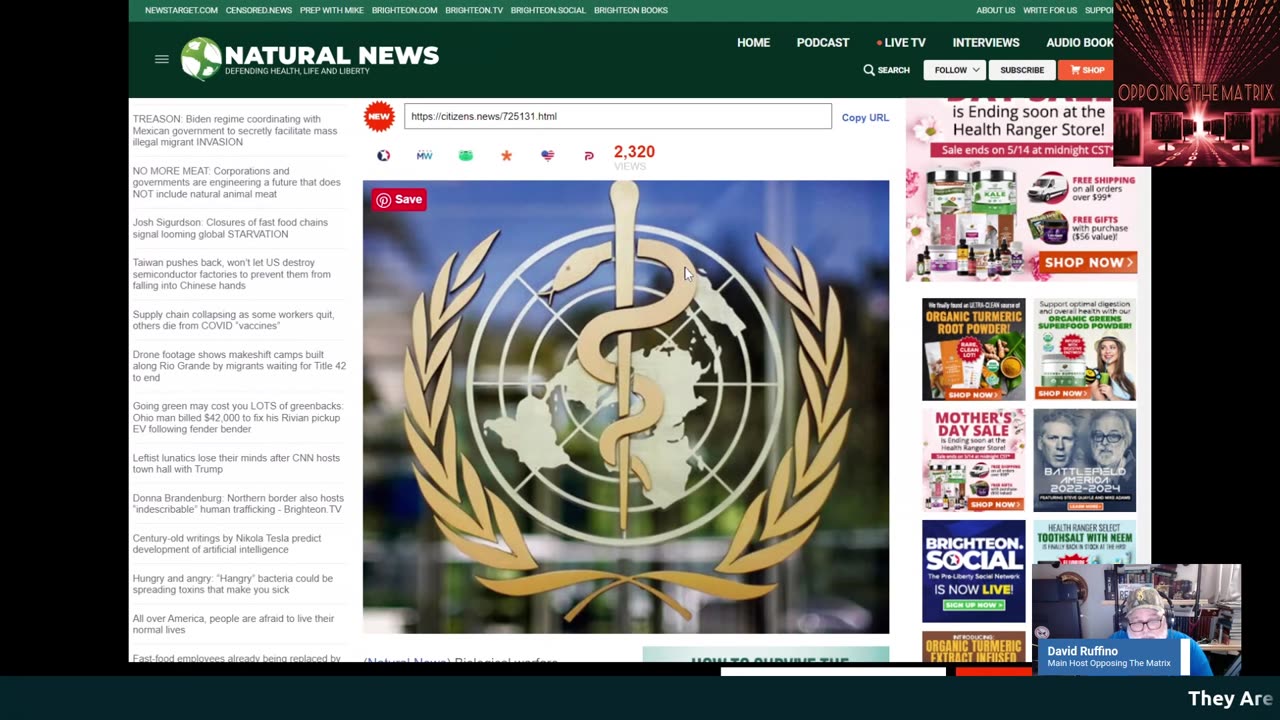Open ABOUT US top link
Viewport: 1280px width, 720px height.
[x=995, y=10]
